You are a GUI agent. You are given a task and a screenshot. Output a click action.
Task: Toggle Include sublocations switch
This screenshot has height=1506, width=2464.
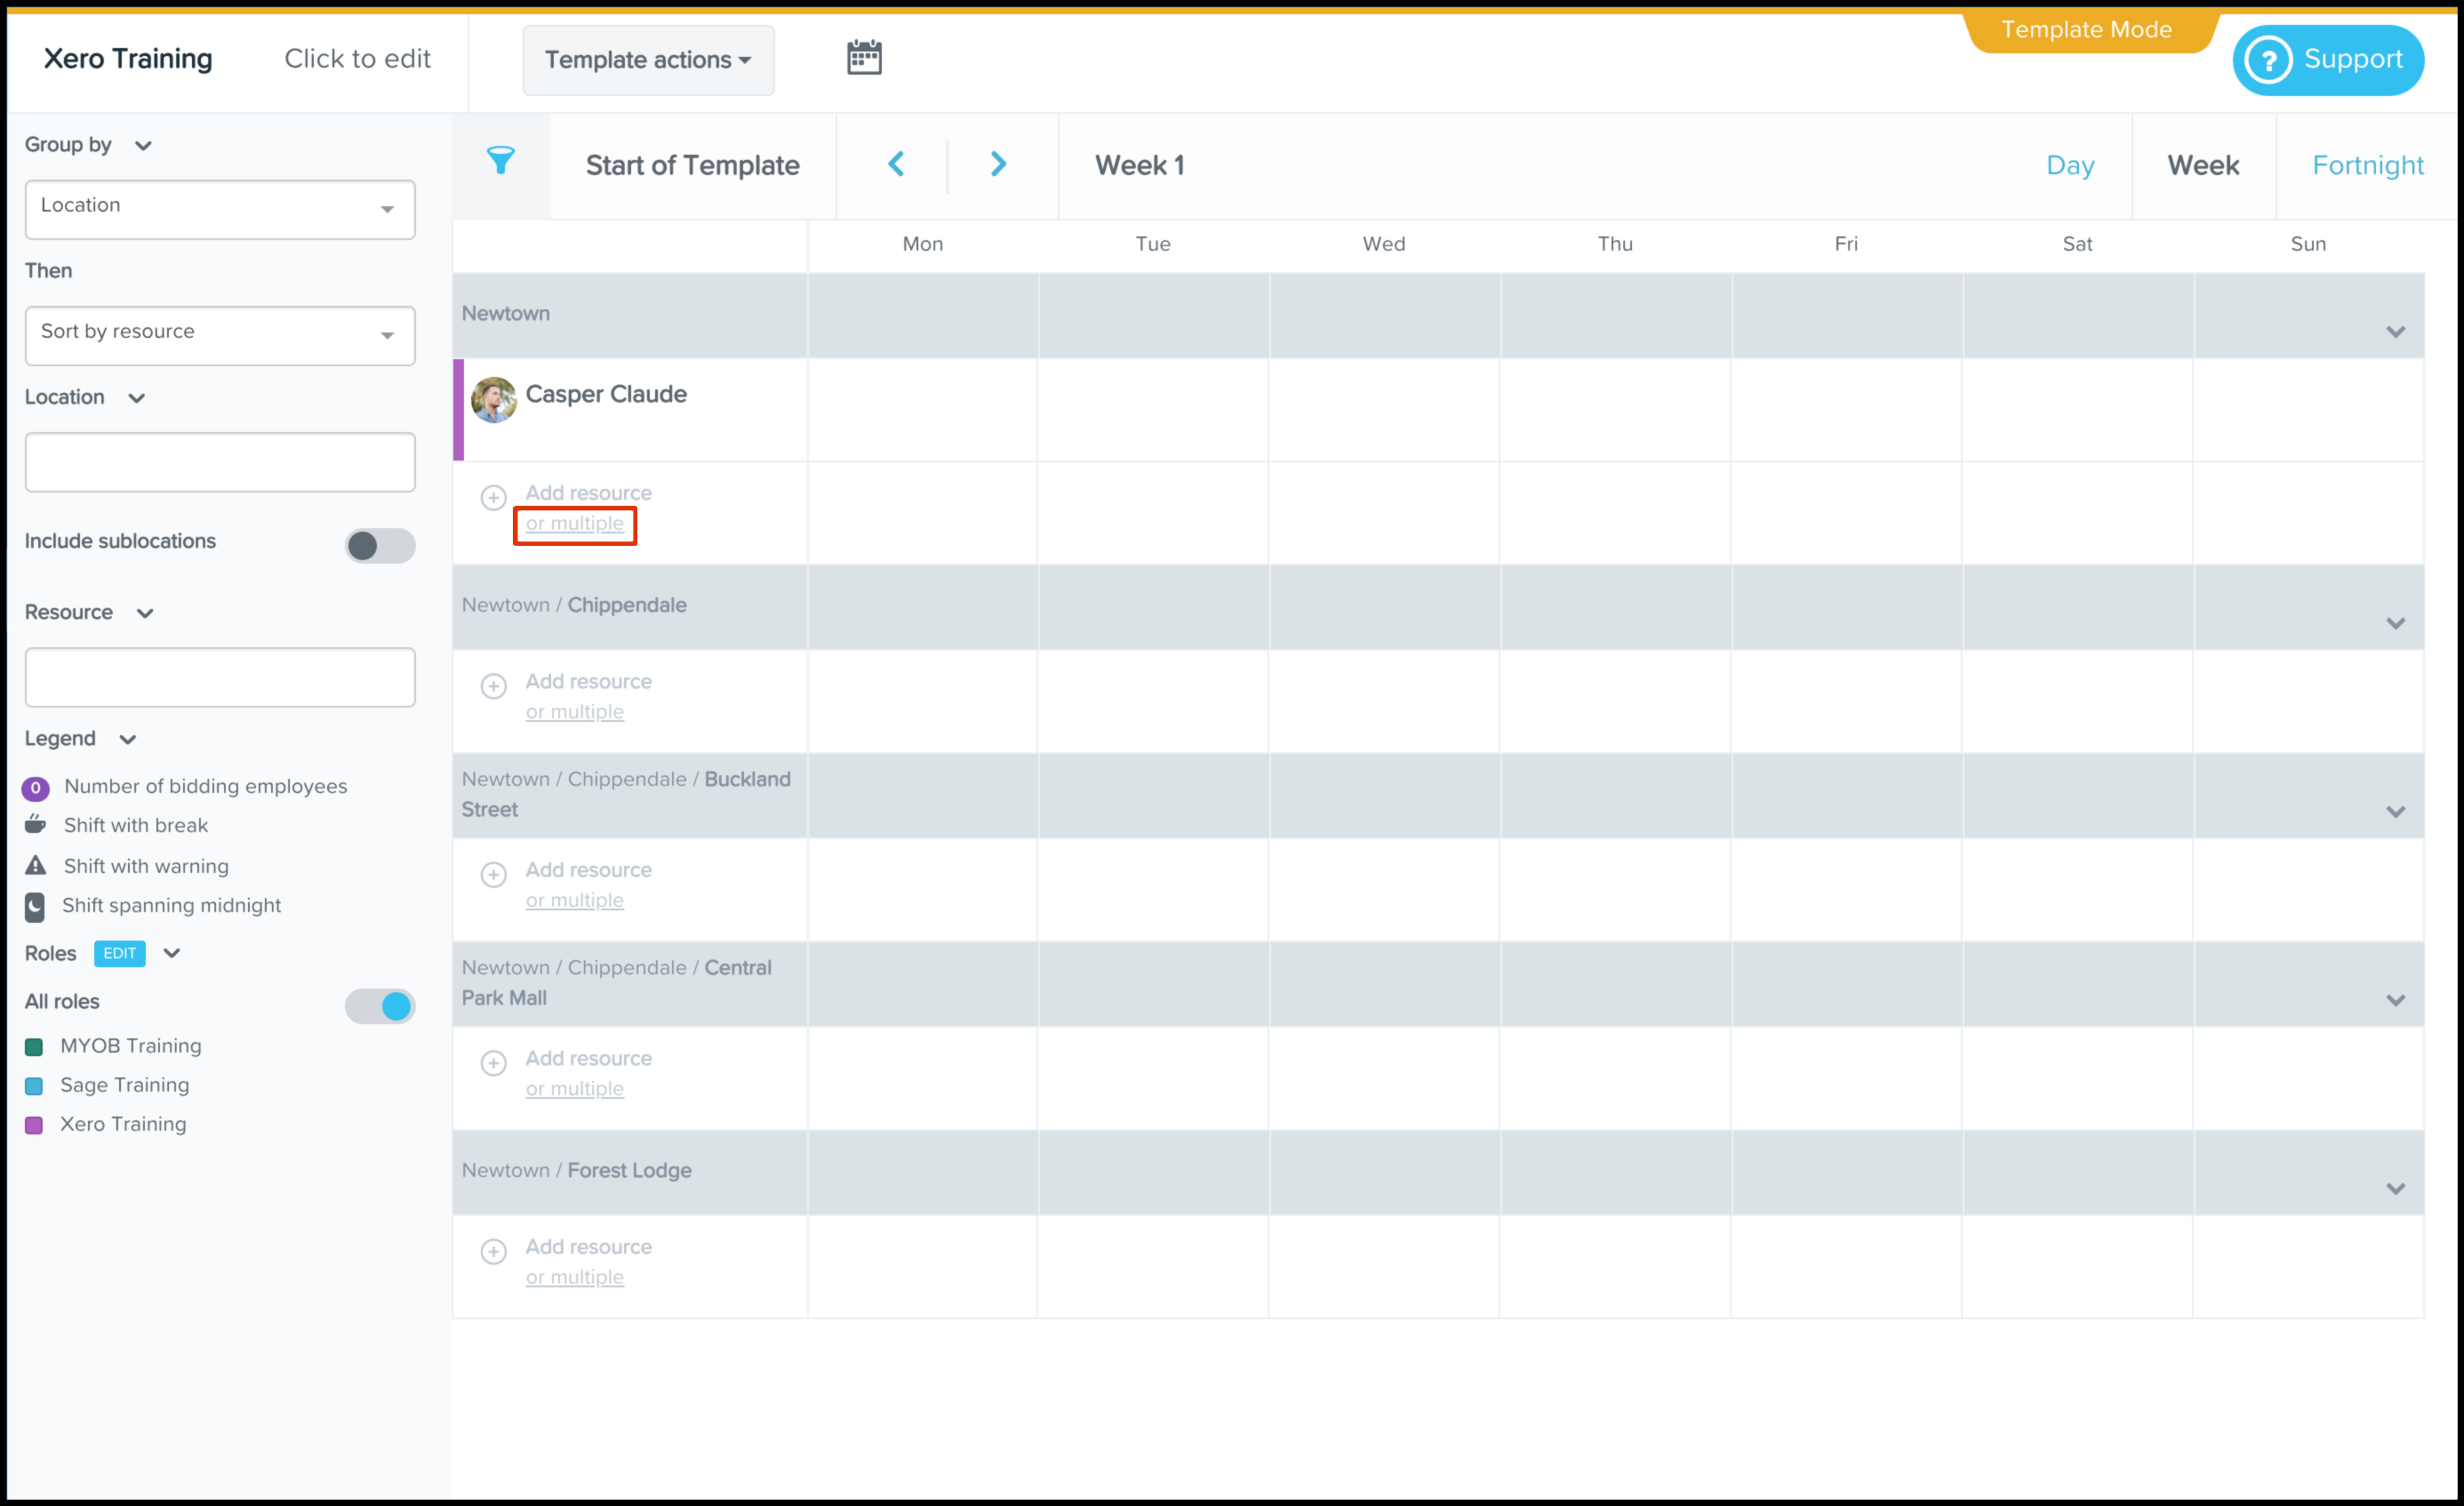[379, 545]
